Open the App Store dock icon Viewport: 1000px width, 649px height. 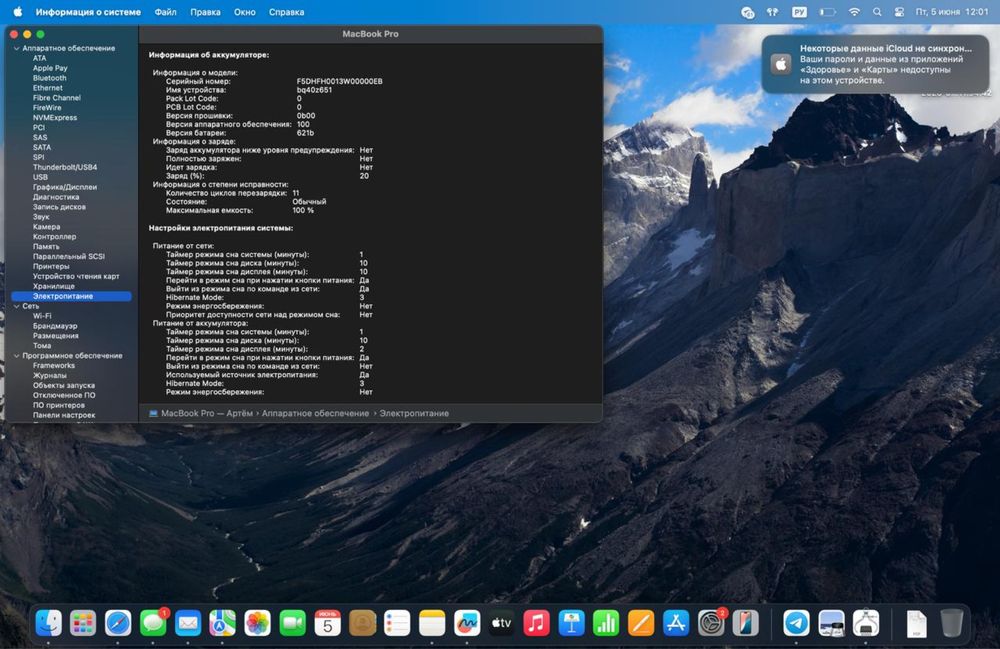click(x=676, y=623)
